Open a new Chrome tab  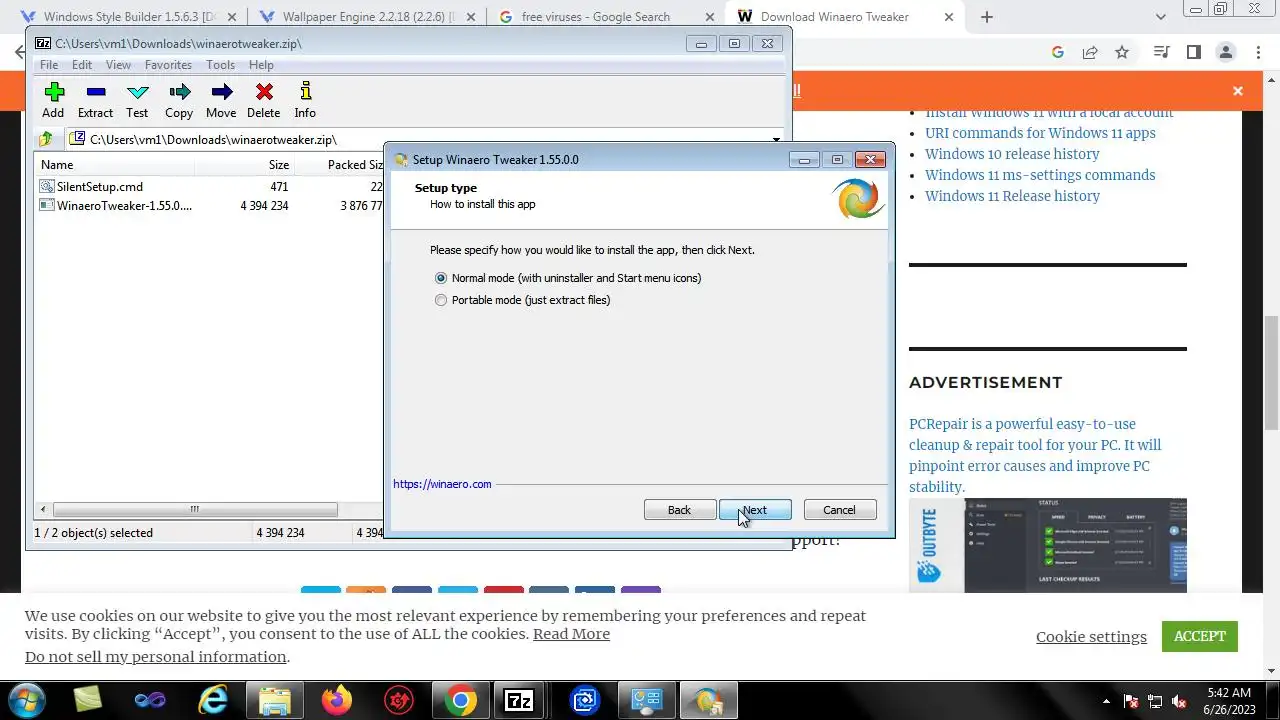click(x=987, y=17)
